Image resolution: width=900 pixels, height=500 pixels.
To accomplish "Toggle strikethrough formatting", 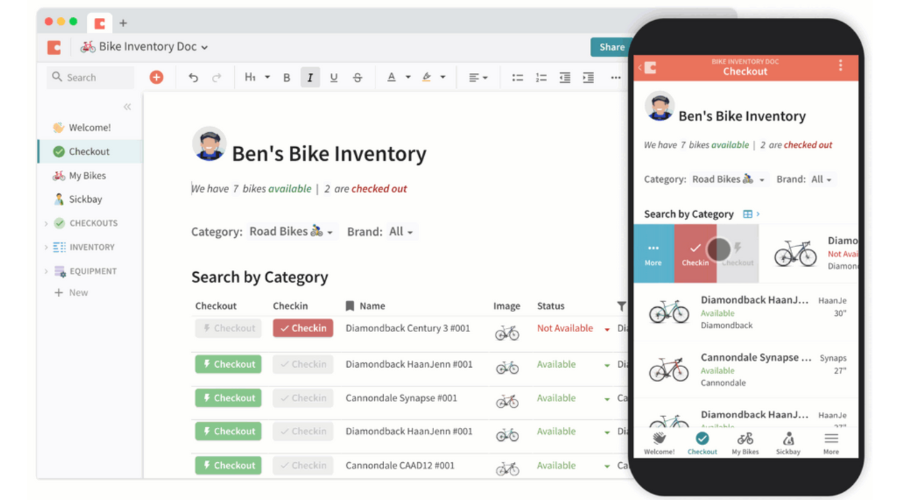I will coord(357,77).
